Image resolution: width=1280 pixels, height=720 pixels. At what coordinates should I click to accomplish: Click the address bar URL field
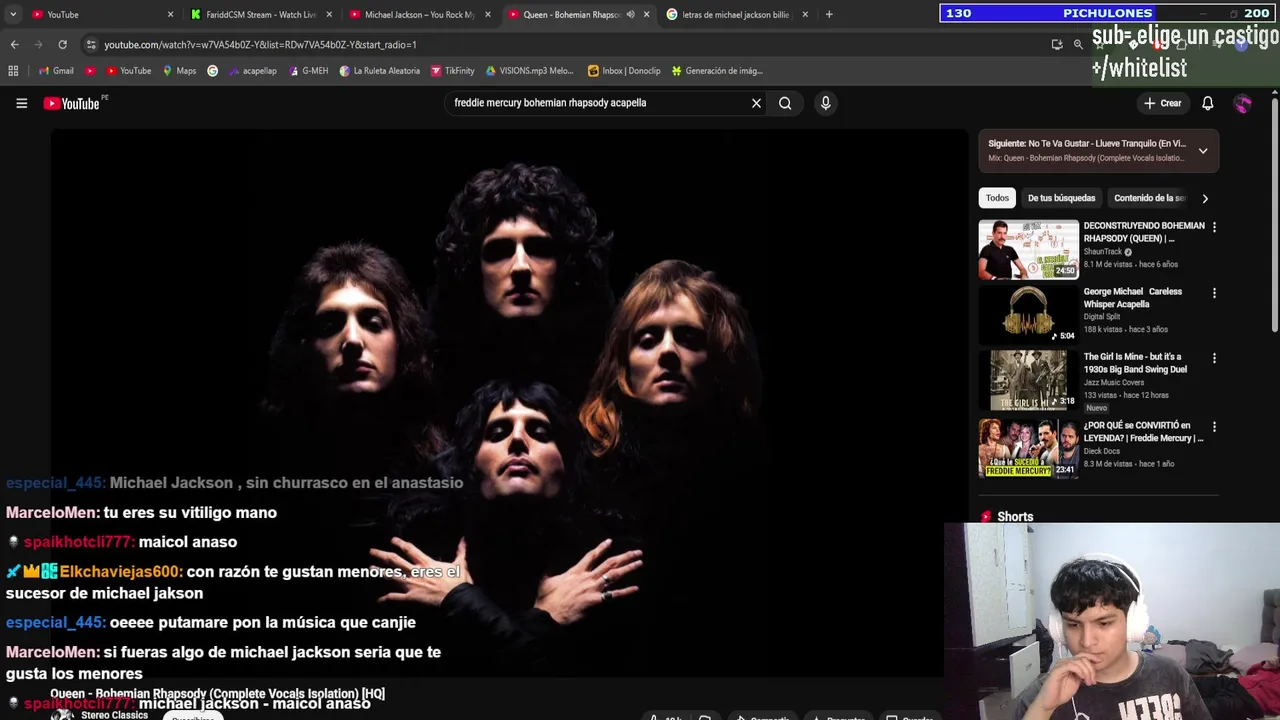[x=560, y=44]
